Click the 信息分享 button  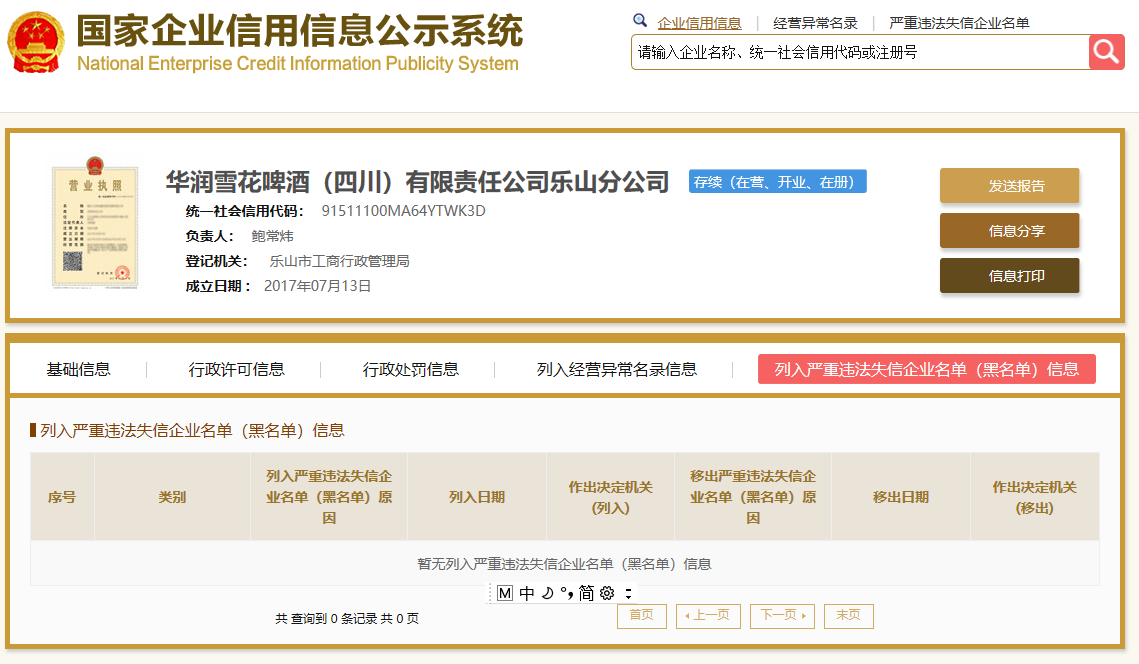point(1009,231)
